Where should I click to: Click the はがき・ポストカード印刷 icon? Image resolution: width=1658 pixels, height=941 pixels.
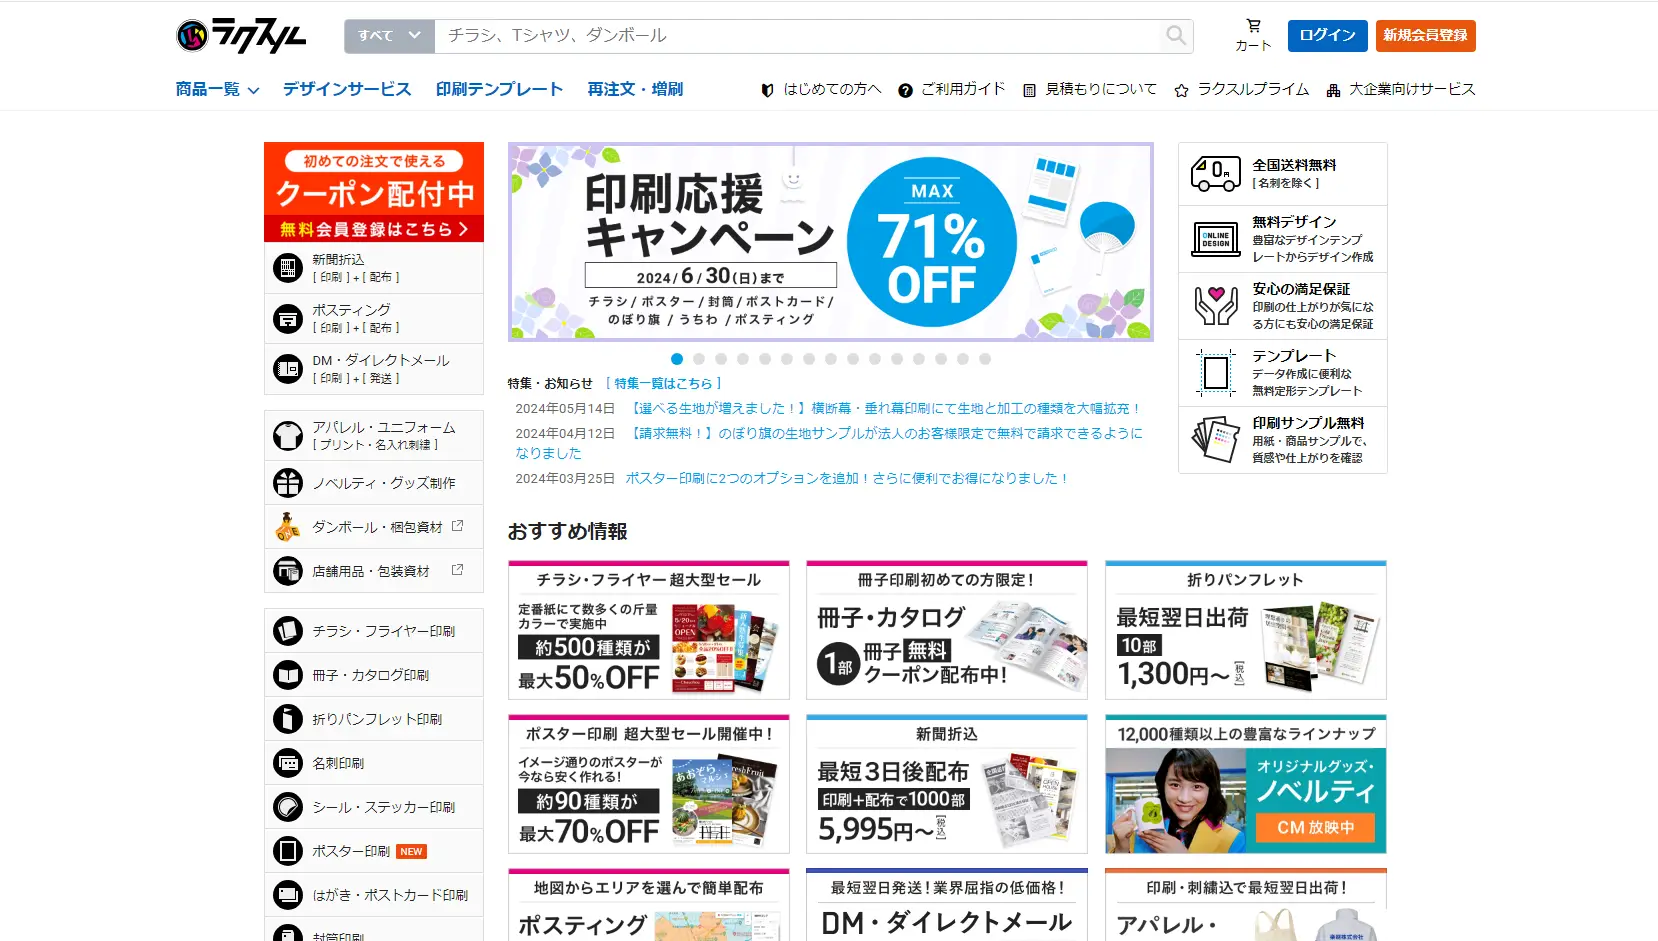pos(288,895)
